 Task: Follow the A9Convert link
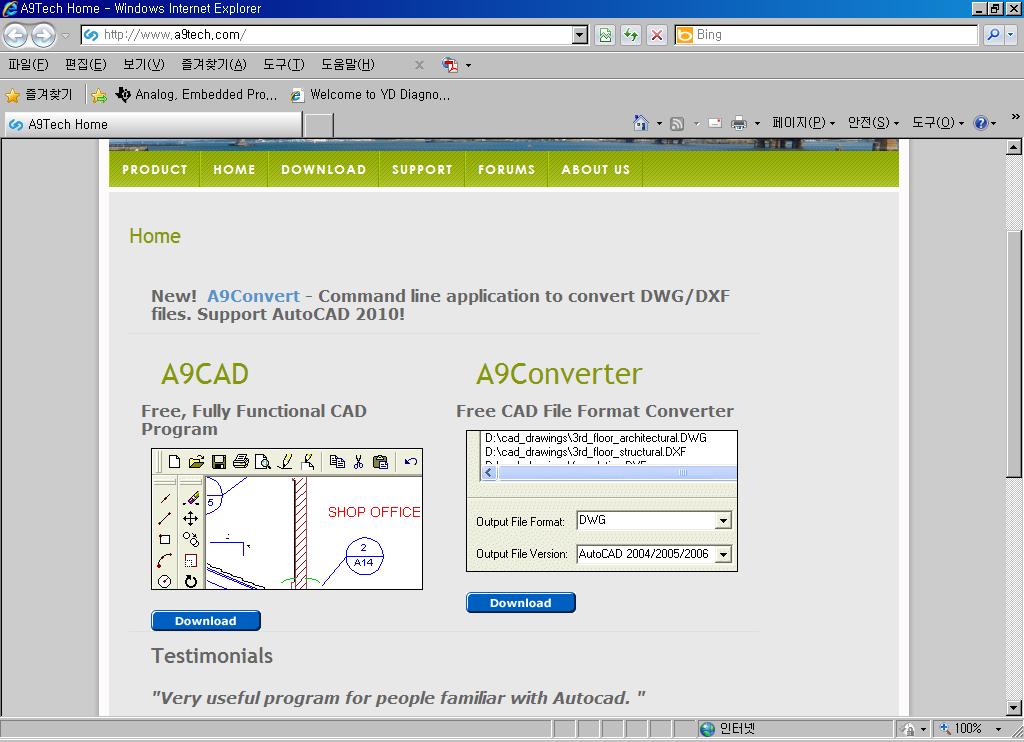click(x=253, y=296)
